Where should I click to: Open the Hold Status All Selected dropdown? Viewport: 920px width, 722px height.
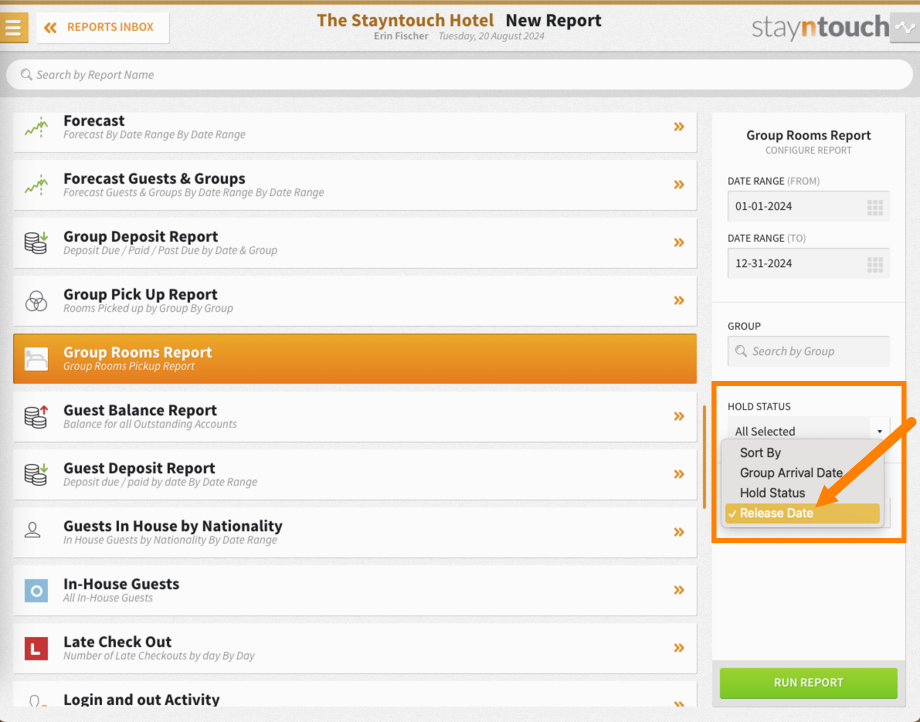808,431
